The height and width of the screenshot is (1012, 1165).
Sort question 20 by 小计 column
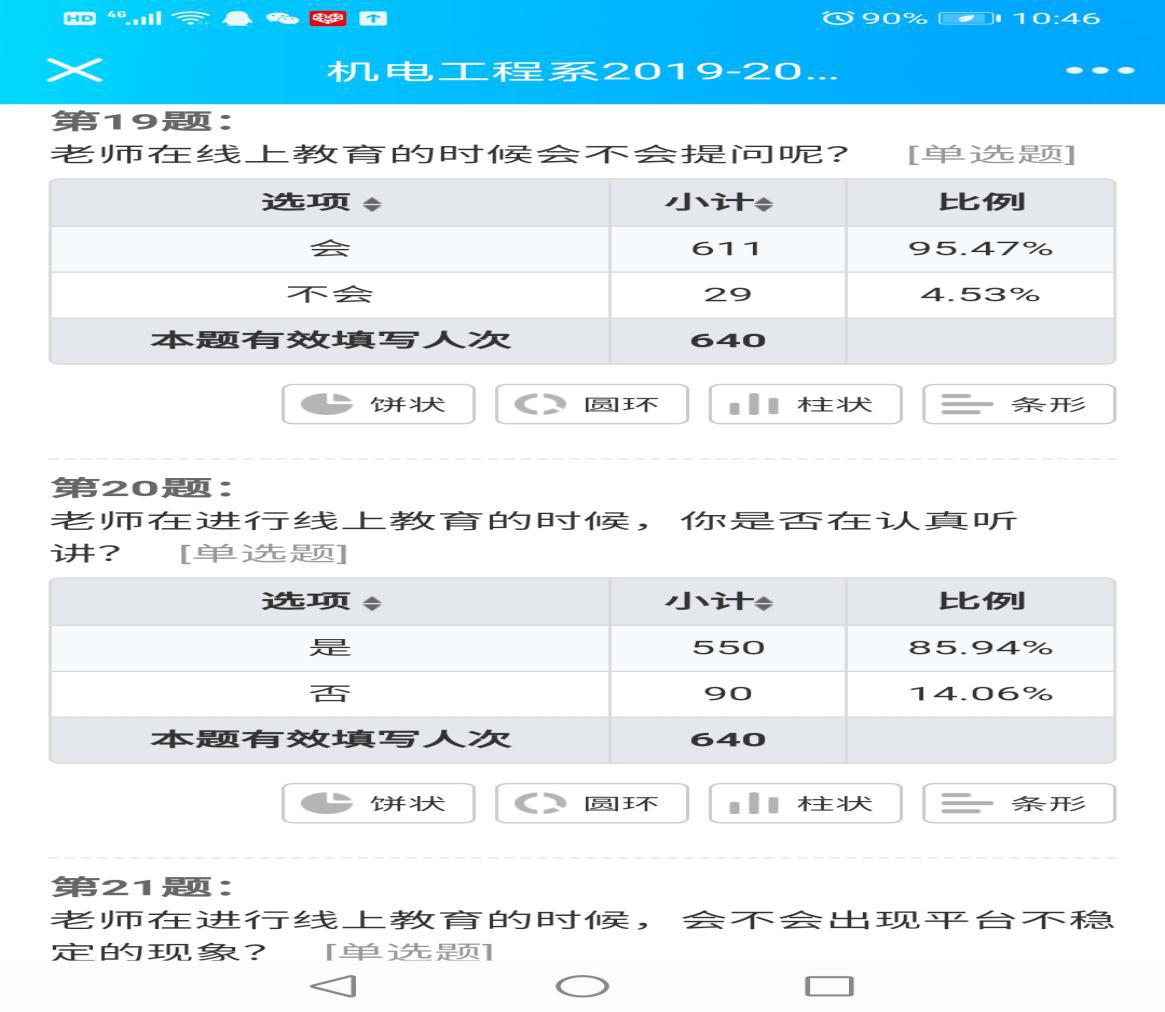[x=727, y=601]
